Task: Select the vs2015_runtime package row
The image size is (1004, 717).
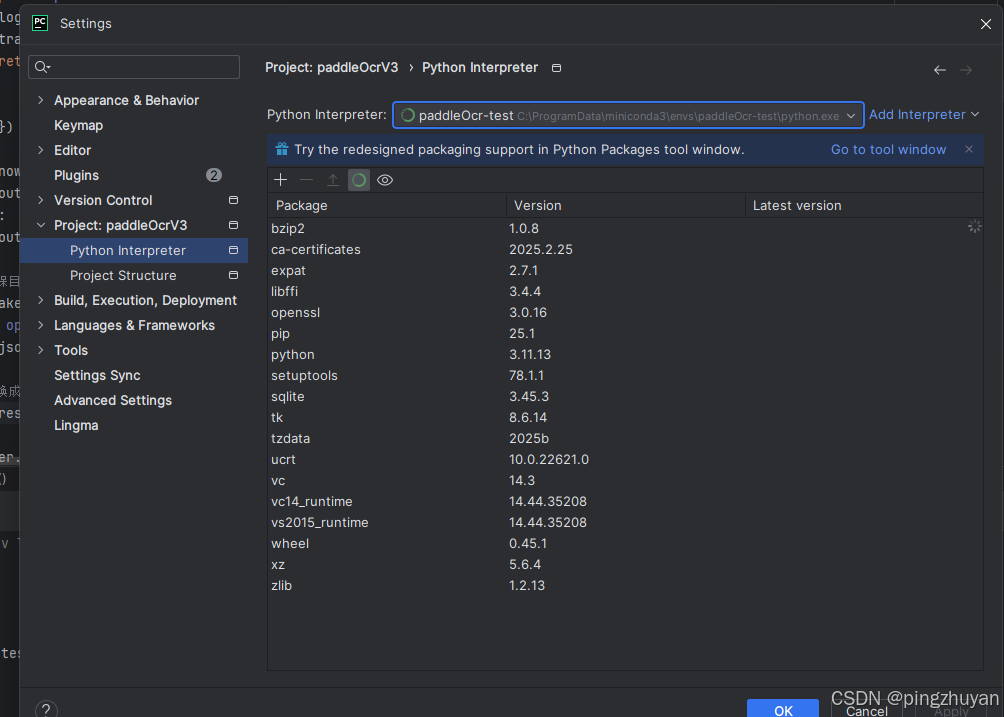Action: 625,522
